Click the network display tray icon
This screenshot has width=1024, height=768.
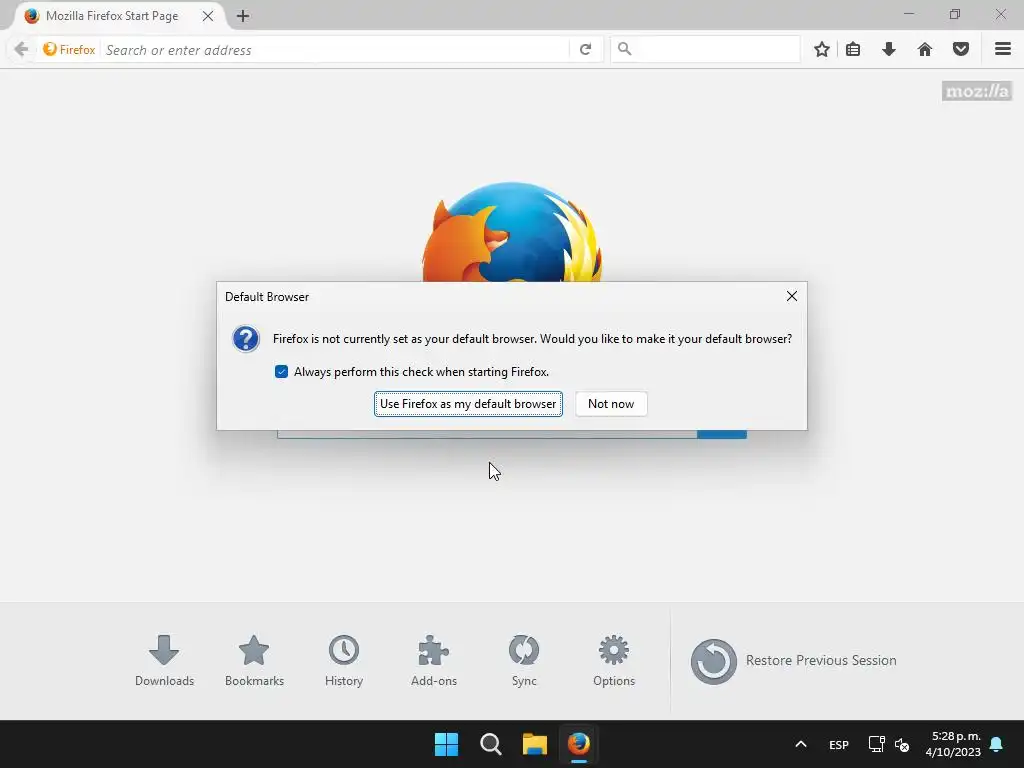pos(876,744)
